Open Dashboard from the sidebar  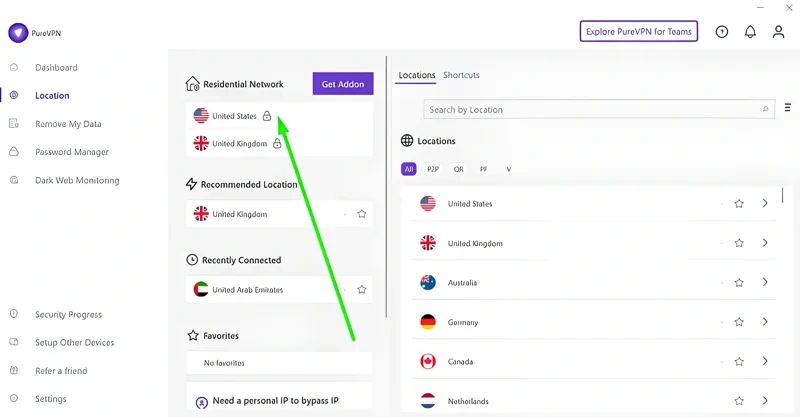(x=56, y=67)
